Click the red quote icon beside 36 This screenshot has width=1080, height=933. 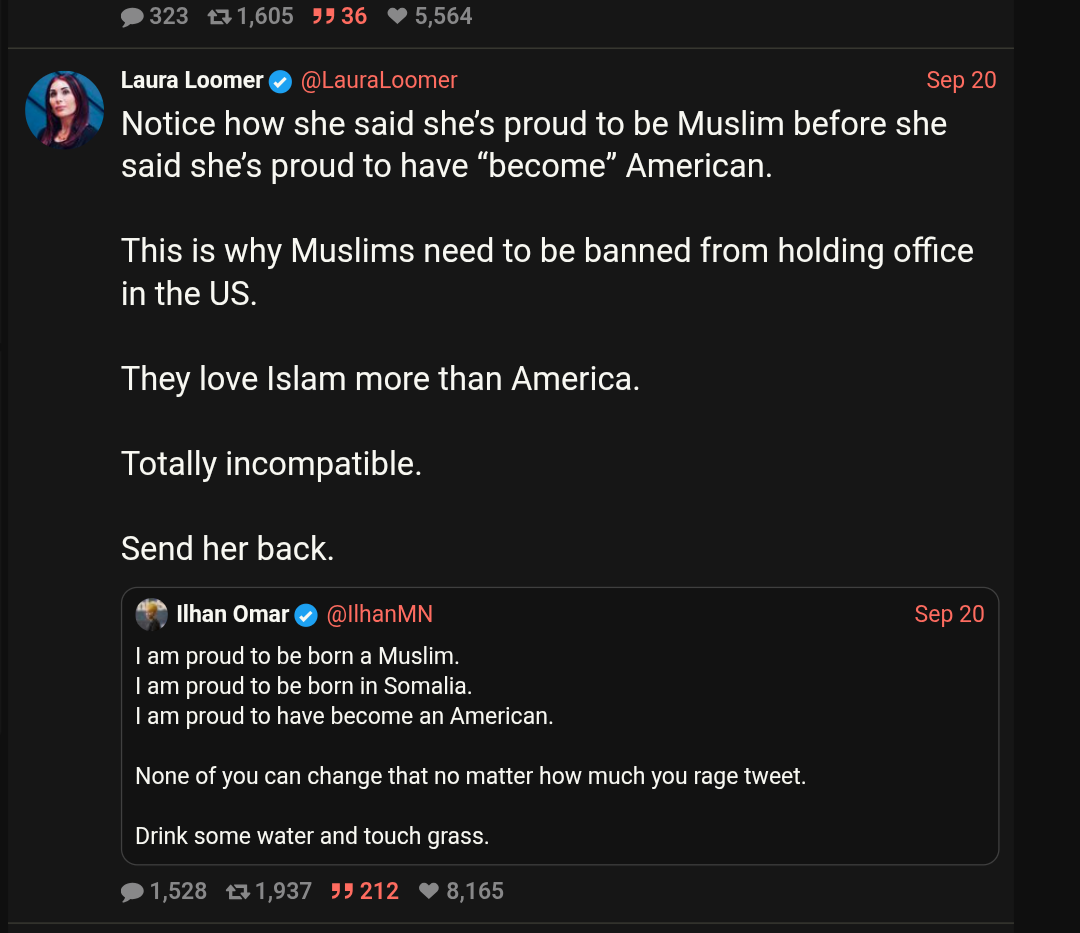coord(322,17)
